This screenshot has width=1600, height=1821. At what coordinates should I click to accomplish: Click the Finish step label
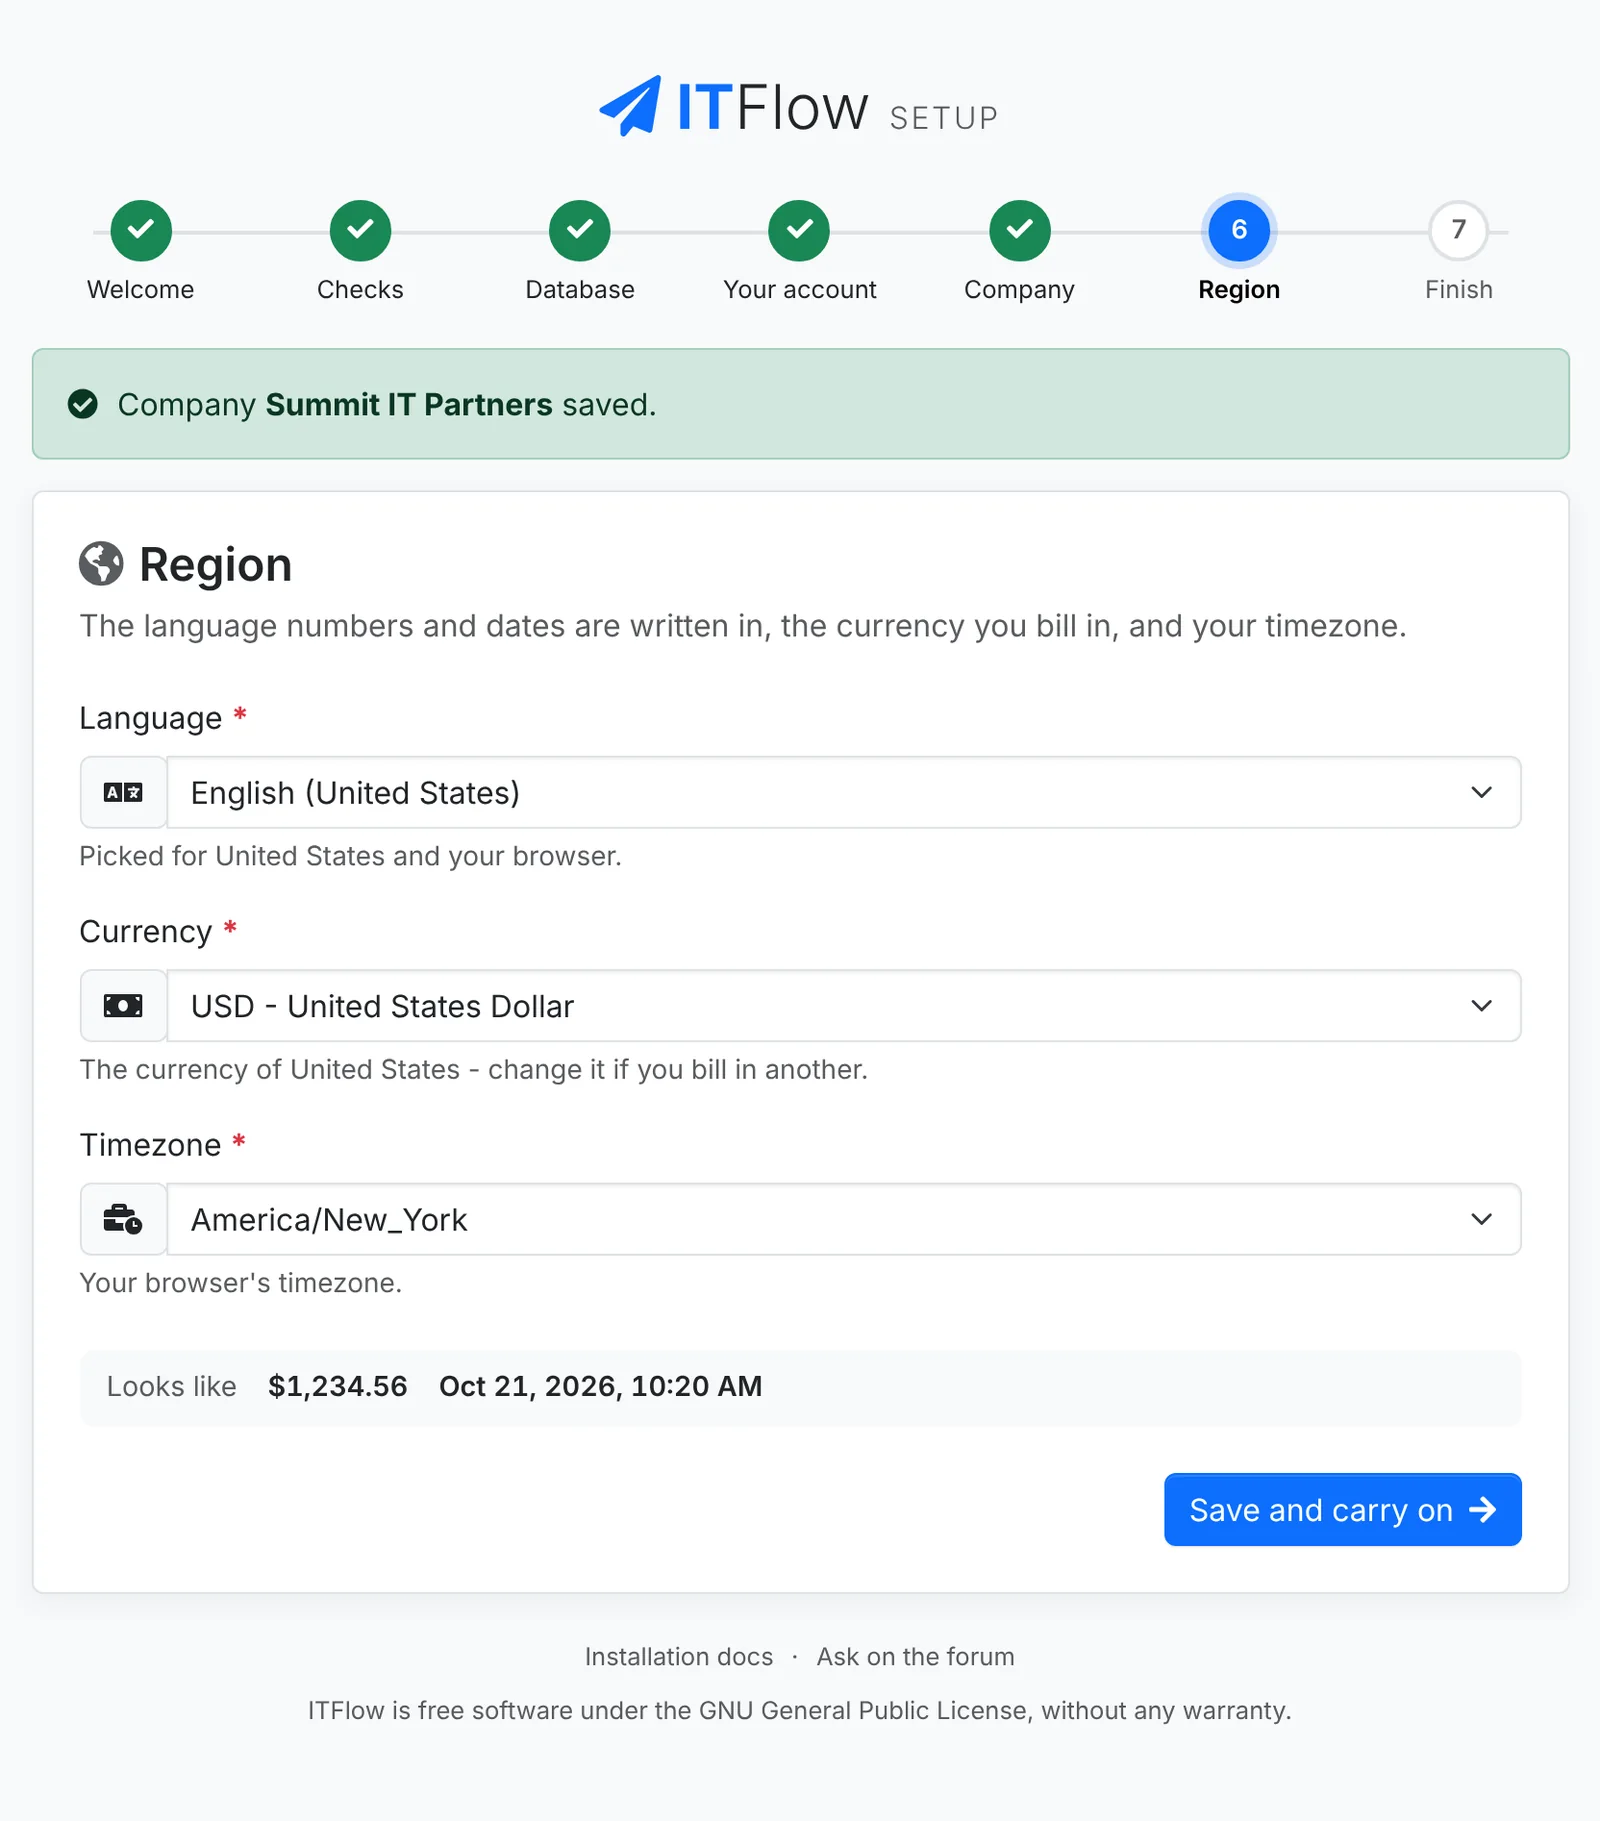pyautogui.click(x=1458, y=289)
